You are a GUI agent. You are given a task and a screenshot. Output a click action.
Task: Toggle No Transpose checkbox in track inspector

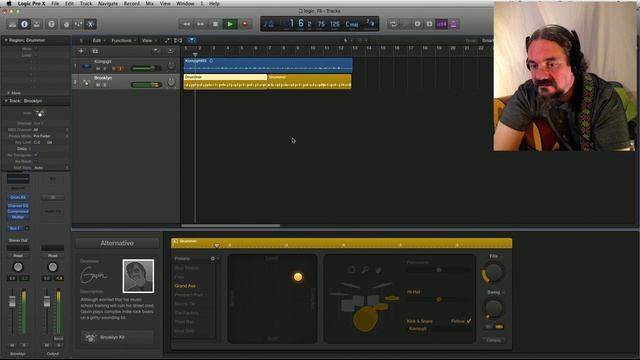tap(36, 155)
